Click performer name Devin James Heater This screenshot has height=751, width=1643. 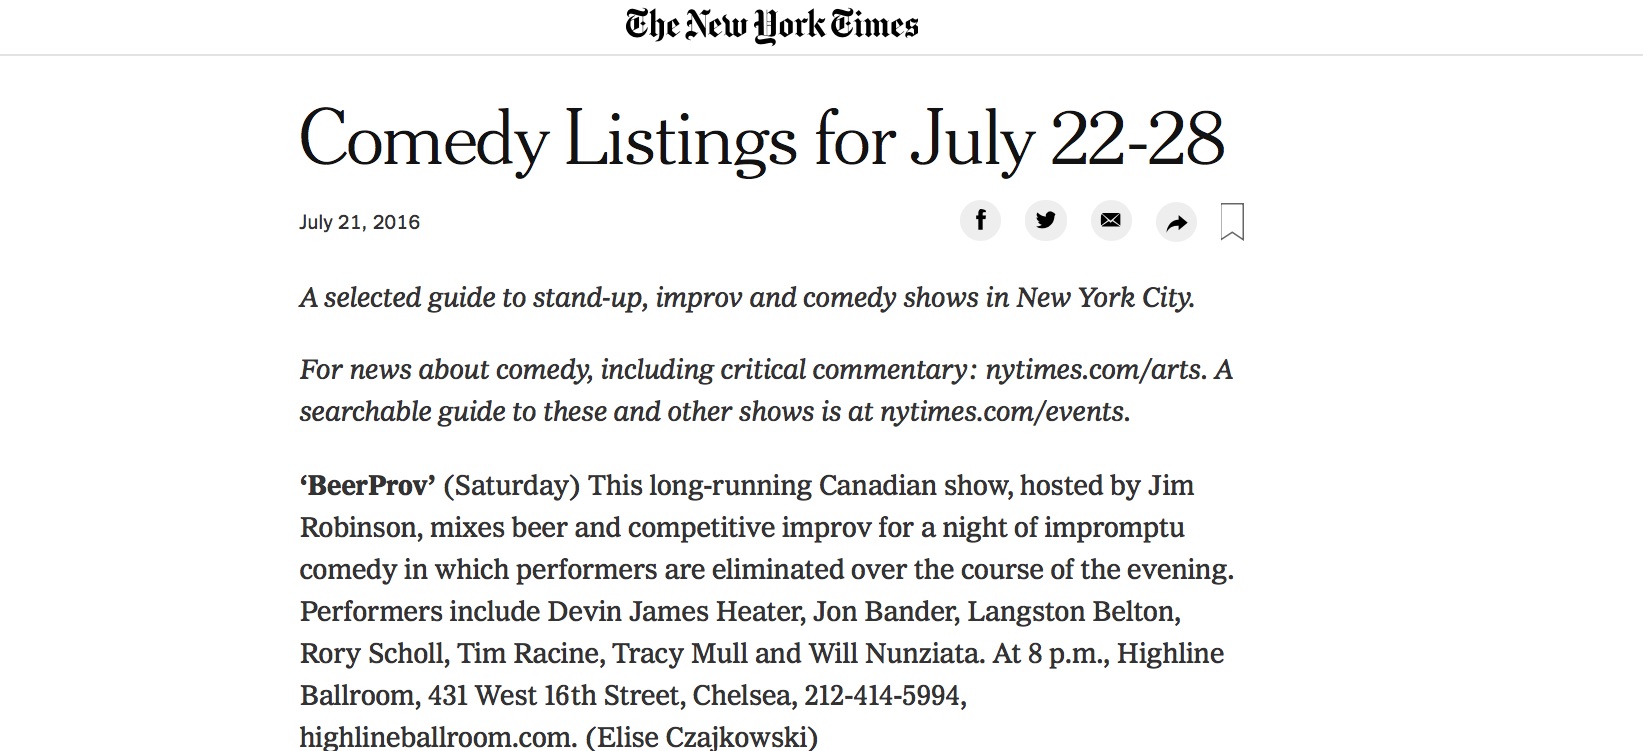coord(675,612)
